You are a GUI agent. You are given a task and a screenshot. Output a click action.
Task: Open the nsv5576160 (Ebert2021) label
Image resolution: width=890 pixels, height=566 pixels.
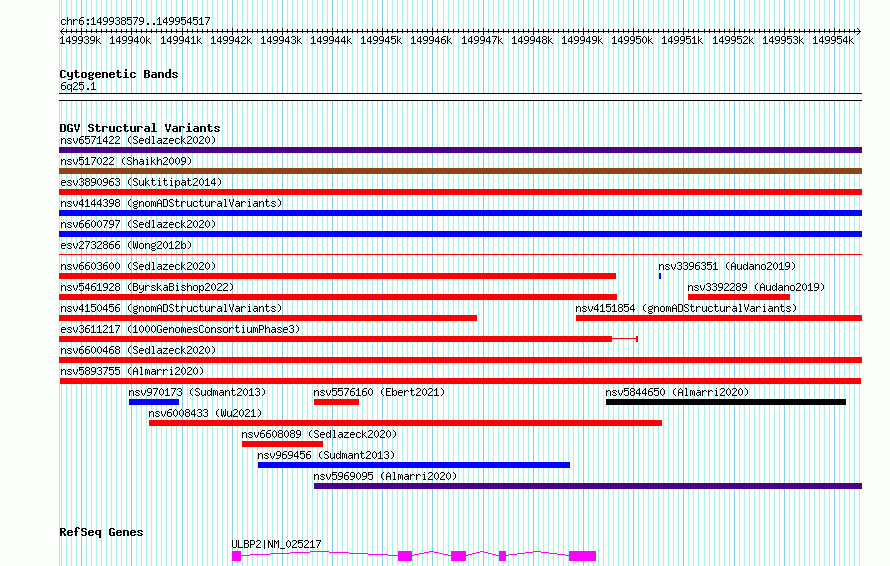click(379, 392)
